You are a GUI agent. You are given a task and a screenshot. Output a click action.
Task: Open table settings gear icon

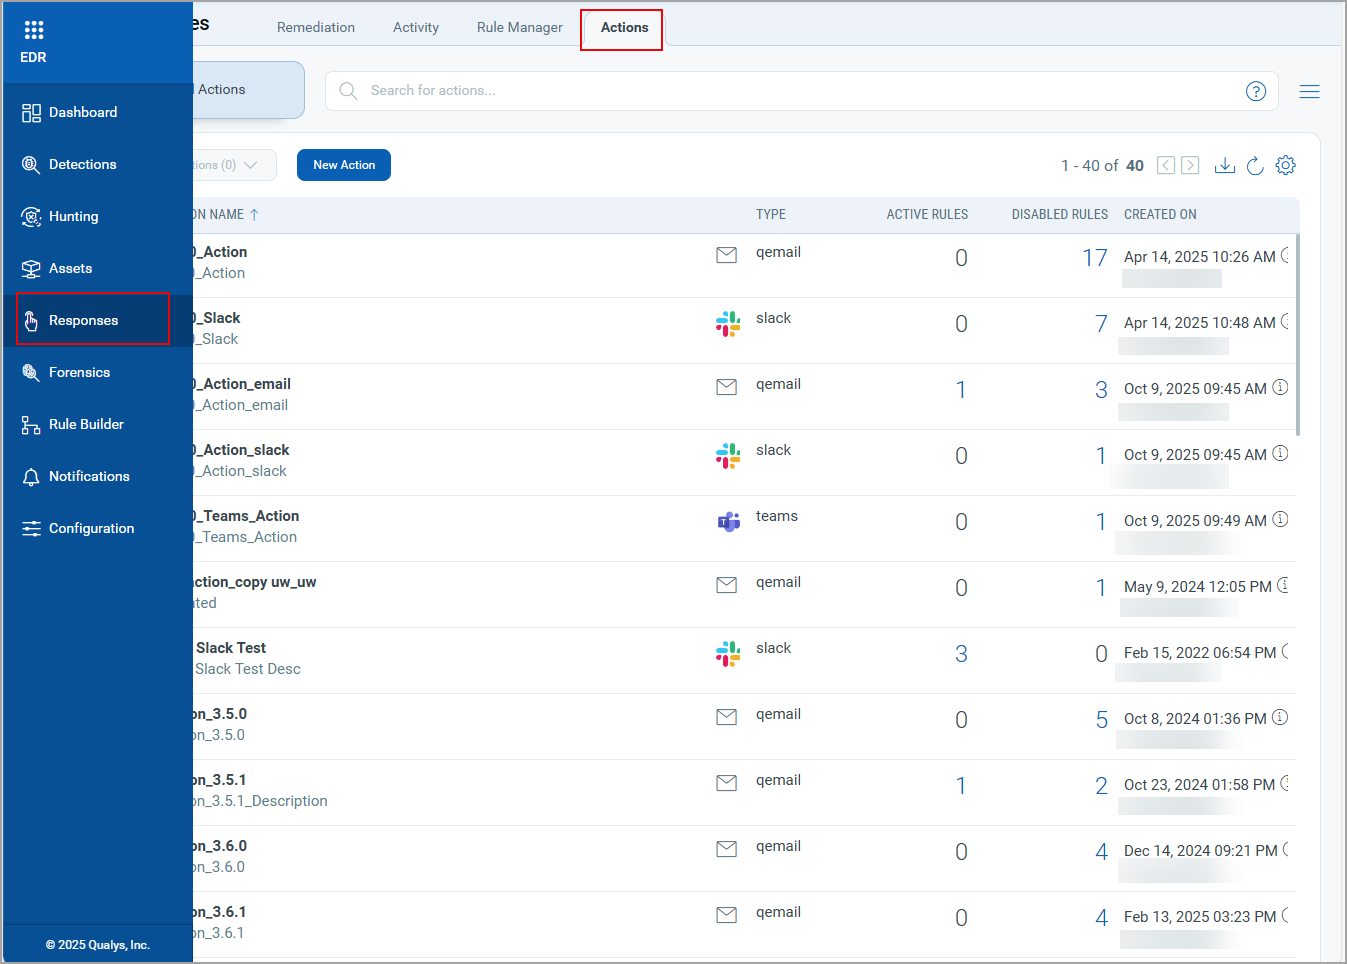1286,165
